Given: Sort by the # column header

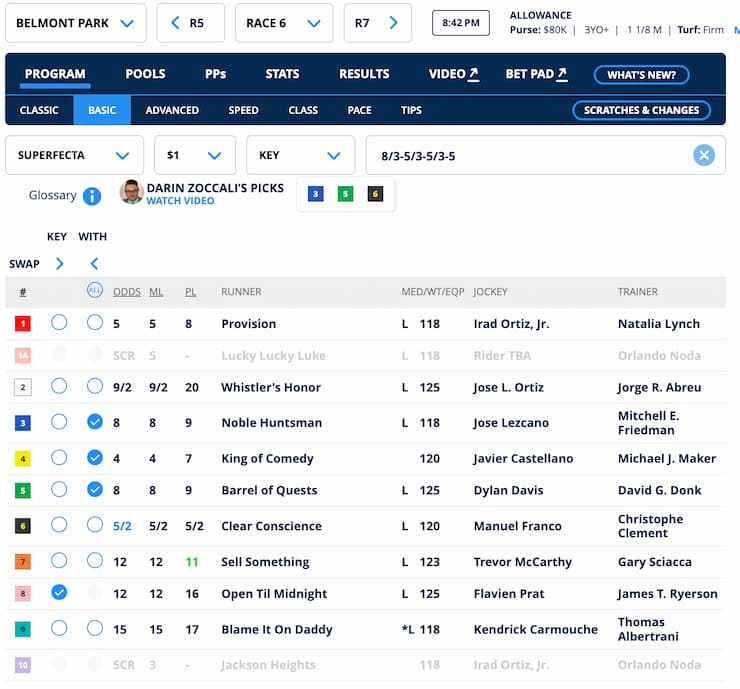Looking at the screenshot, I should click(23, 292).
